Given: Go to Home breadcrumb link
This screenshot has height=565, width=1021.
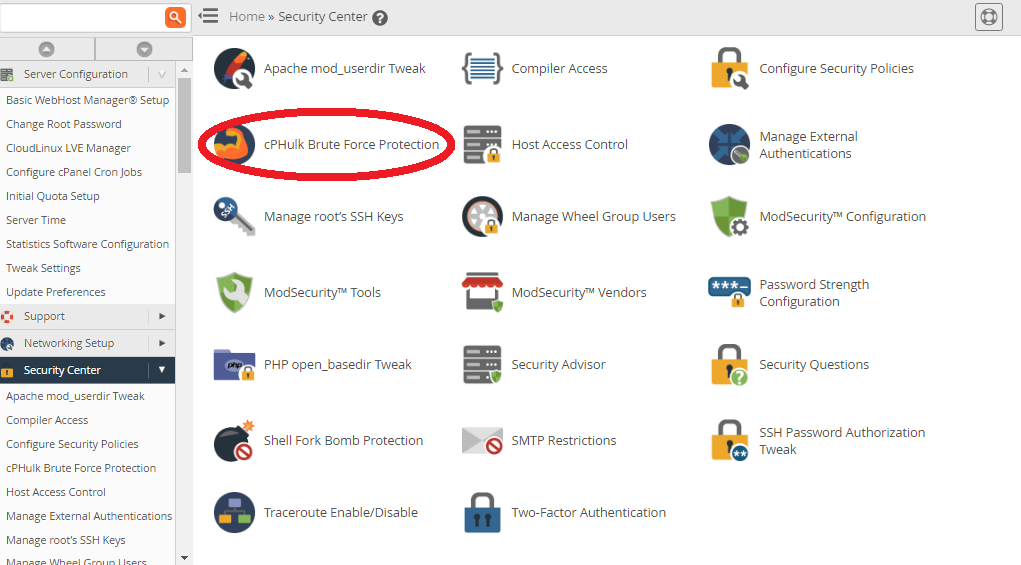Looking at the screenshot, I should tap(247, 17).
